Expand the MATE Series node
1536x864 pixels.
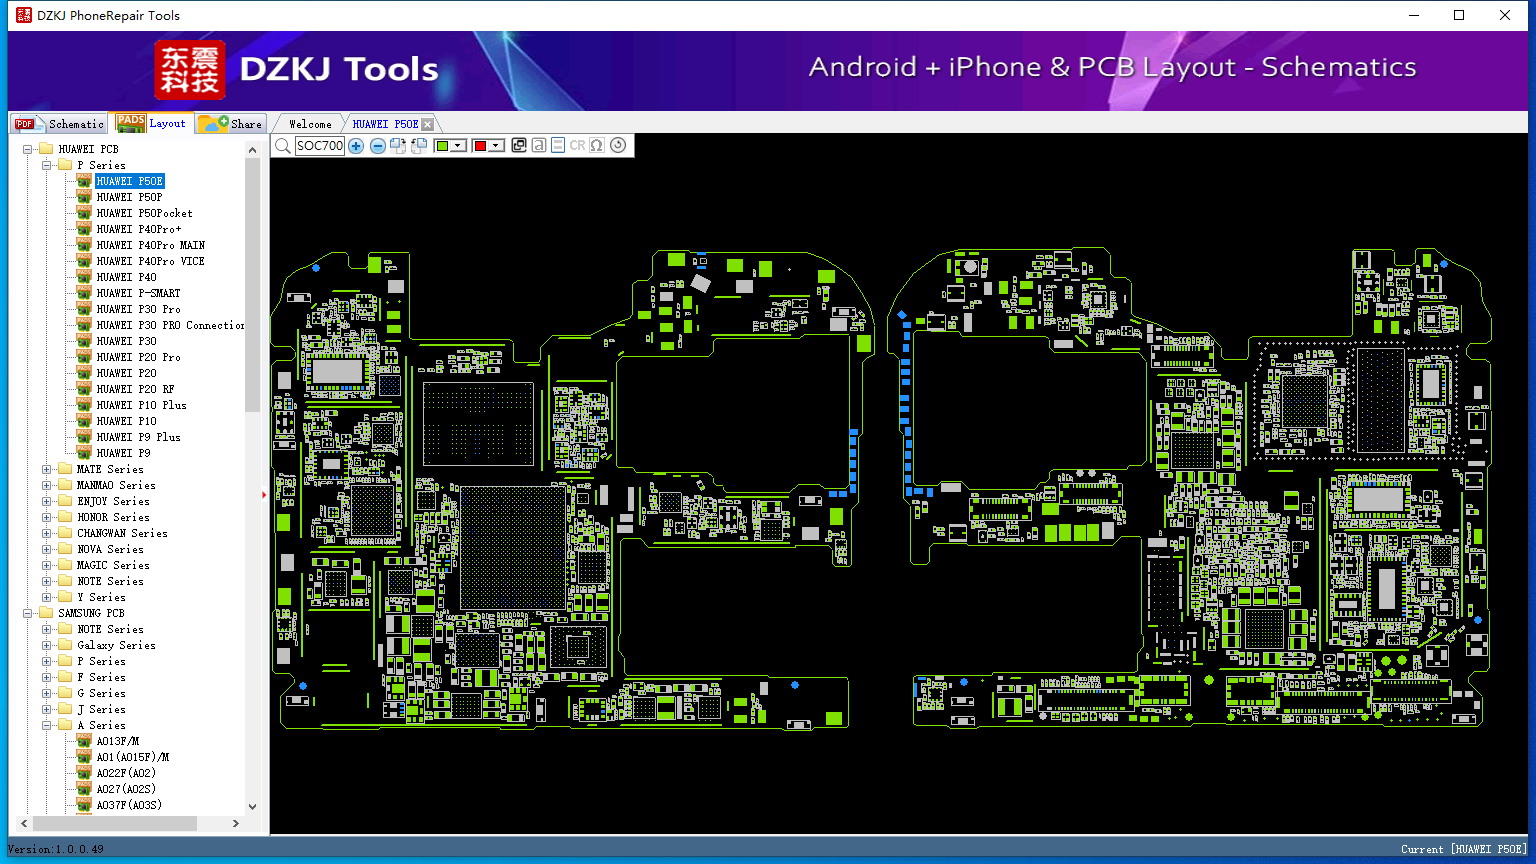(47, 469)
